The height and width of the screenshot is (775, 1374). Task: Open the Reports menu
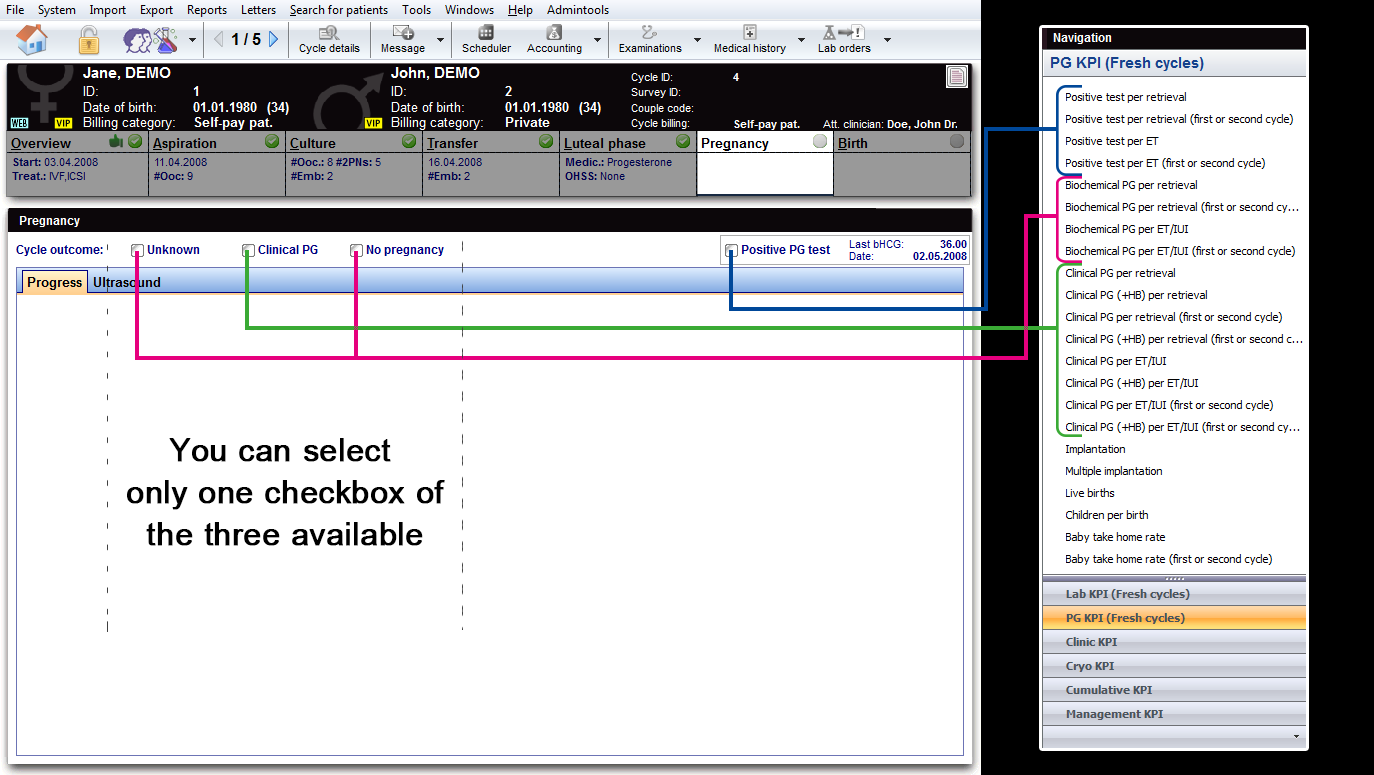pyautogui.click(x=207, y=10)
